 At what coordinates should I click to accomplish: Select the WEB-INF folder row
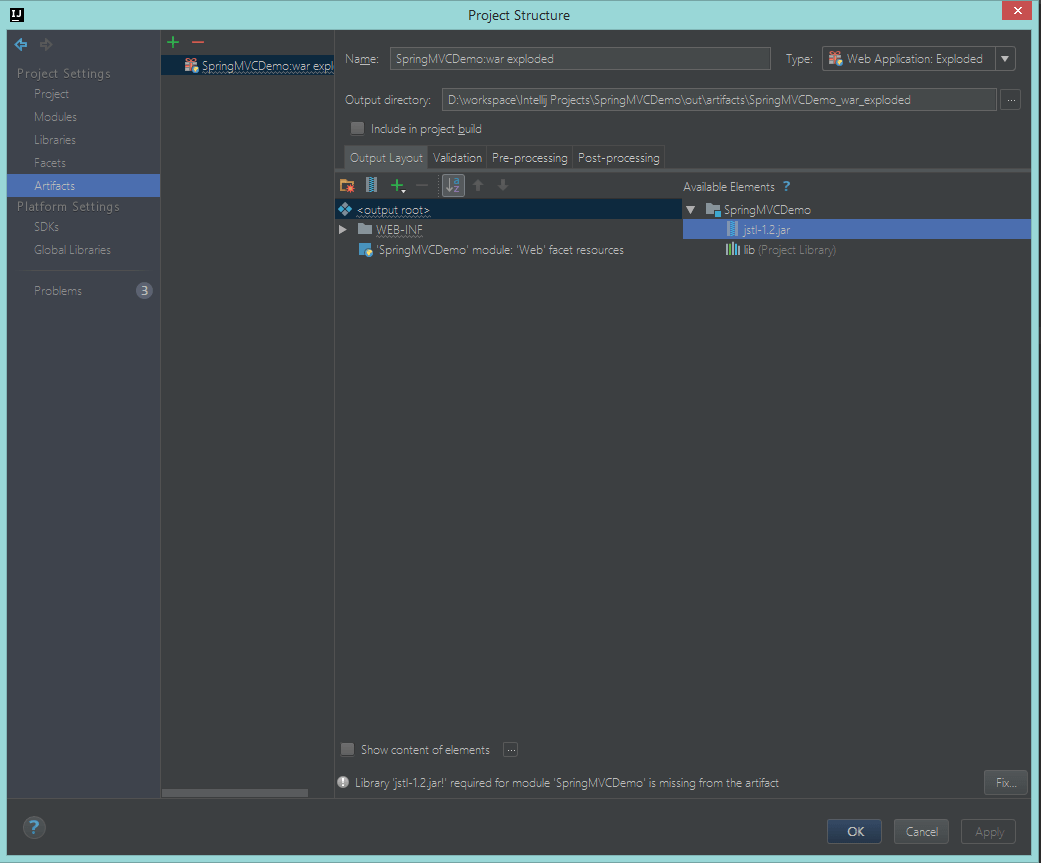[509, 230]
